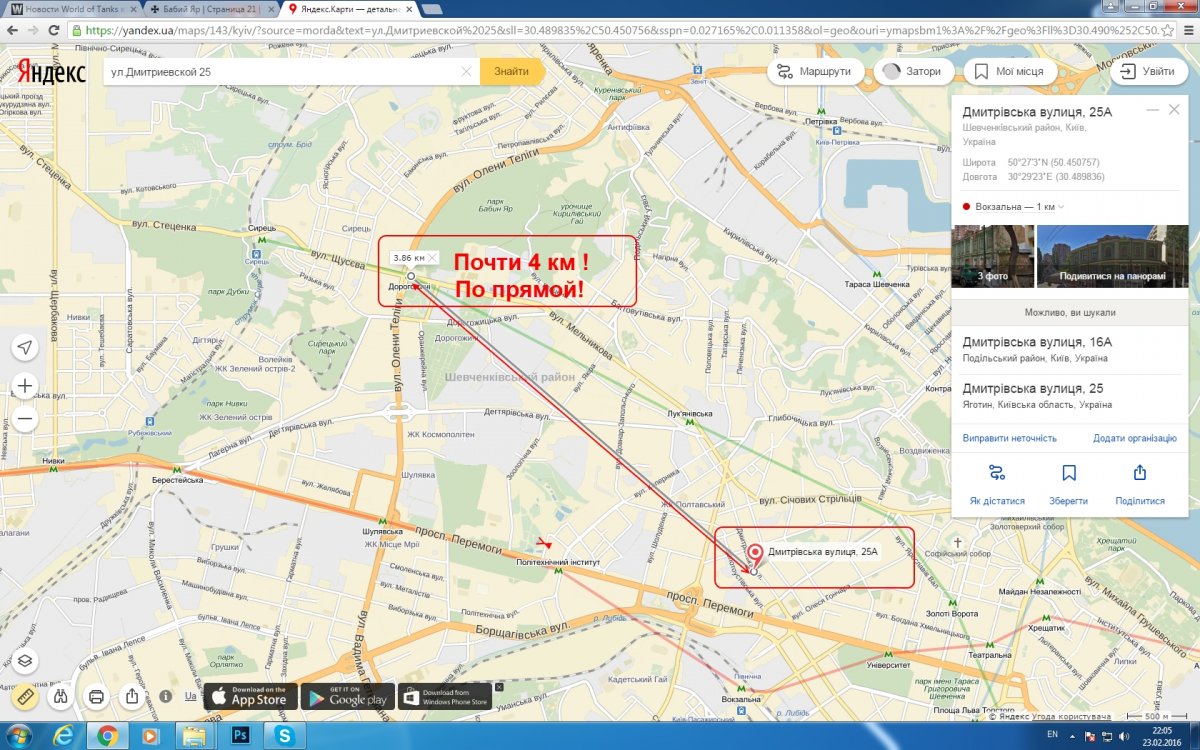Open Windows Explorer folder in taskbar
Viewport: 1200px width, 750px height.
(x=193, y=736)
